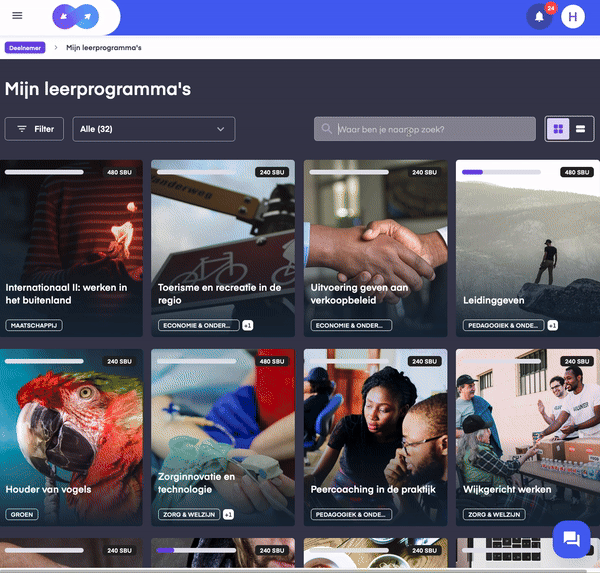This screenshot has width=600, height=573.
Task: Click the GROEN tag
Action: tap(22, 514)
